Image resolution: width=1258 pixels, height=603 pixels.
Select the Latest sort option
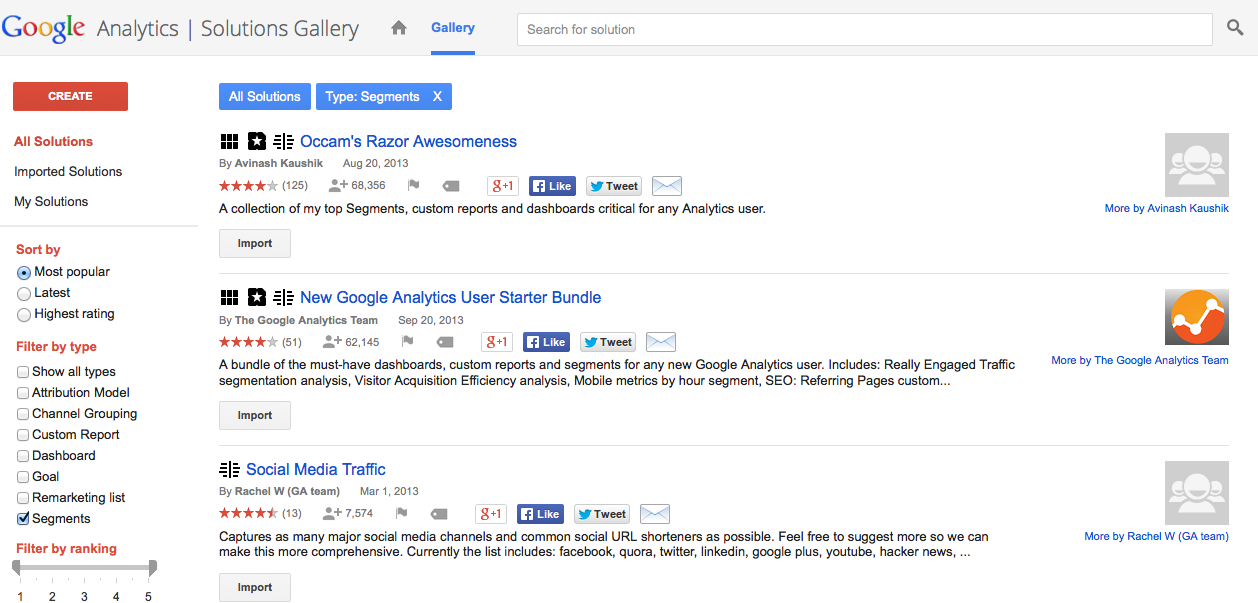click(24, 294)
